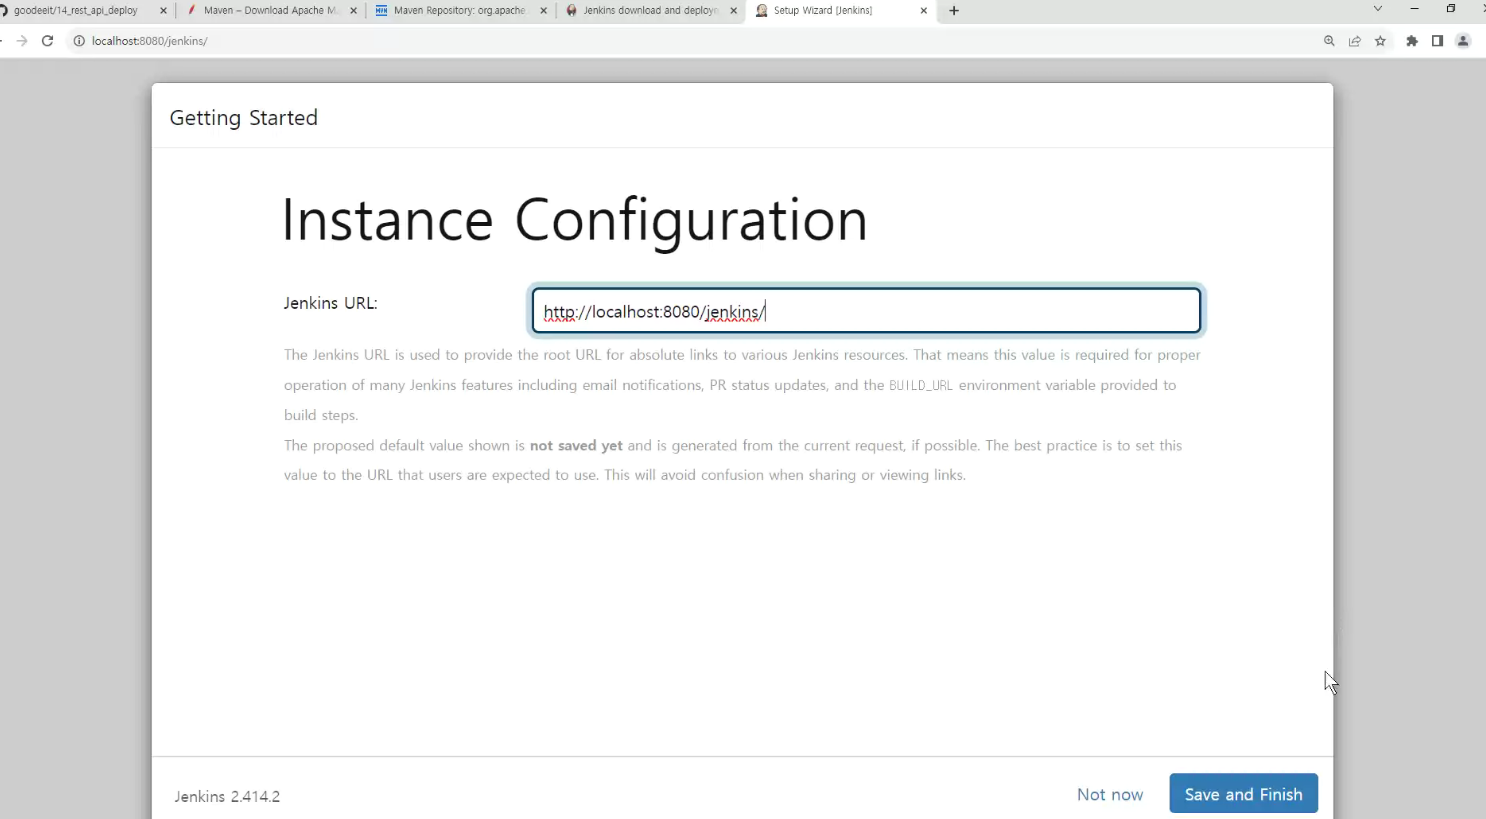Switch to the Jenkins download and deployment tab
Screen dimensions: 1486x819
click(x=650, y=11)
